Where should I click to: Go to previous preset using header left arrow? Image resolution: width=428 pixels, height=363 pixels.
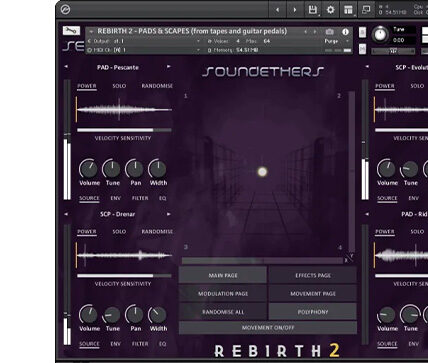point(277,10)
